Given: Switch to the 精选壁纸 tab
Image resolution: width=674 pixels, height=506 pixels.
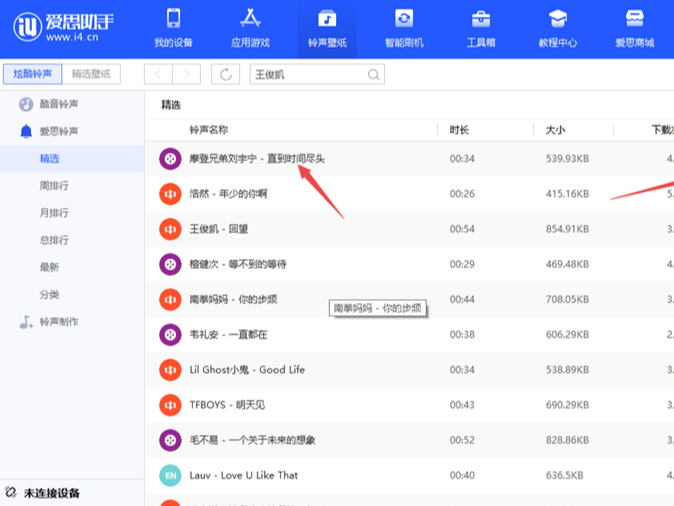Looking at the screenshot, I should click(x=91, y=74).
